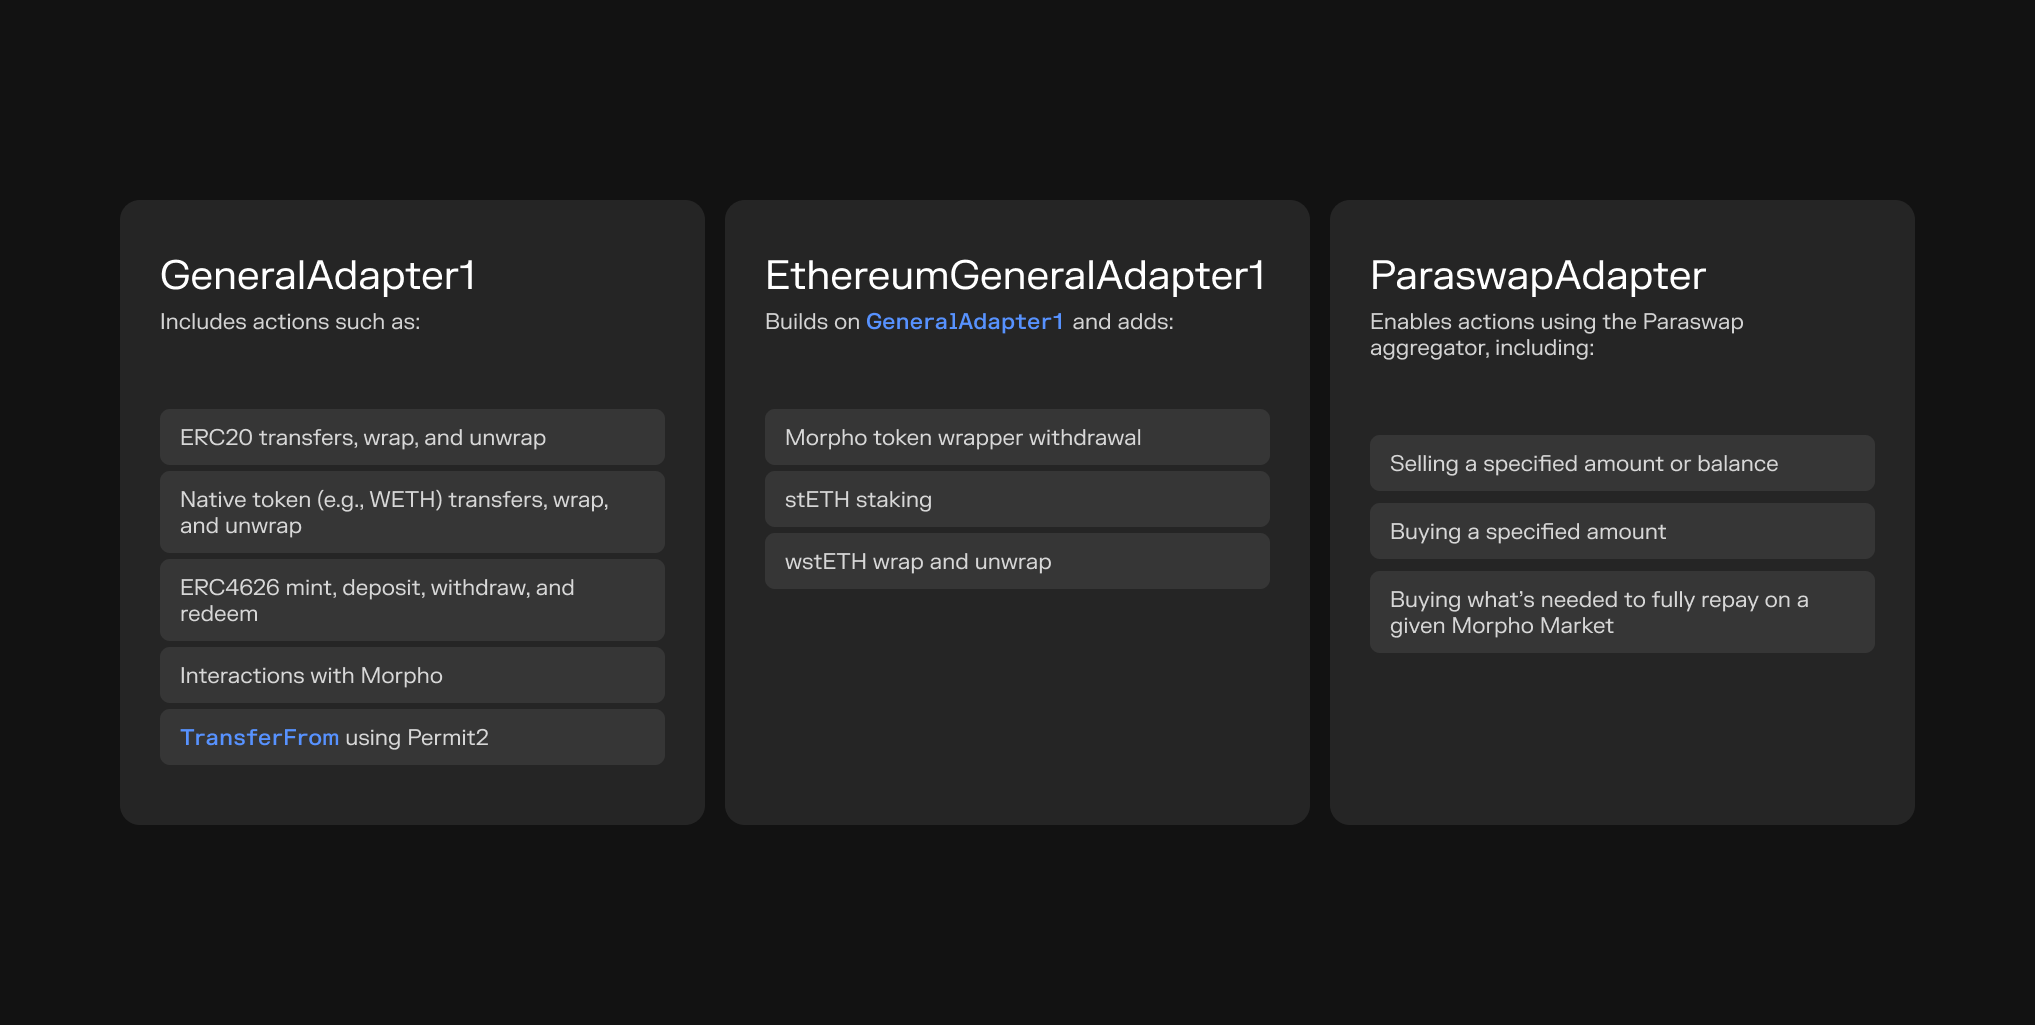Click the 'Builds on' text in middle card
This screenshot has height=1025, width=2035.
812,322
